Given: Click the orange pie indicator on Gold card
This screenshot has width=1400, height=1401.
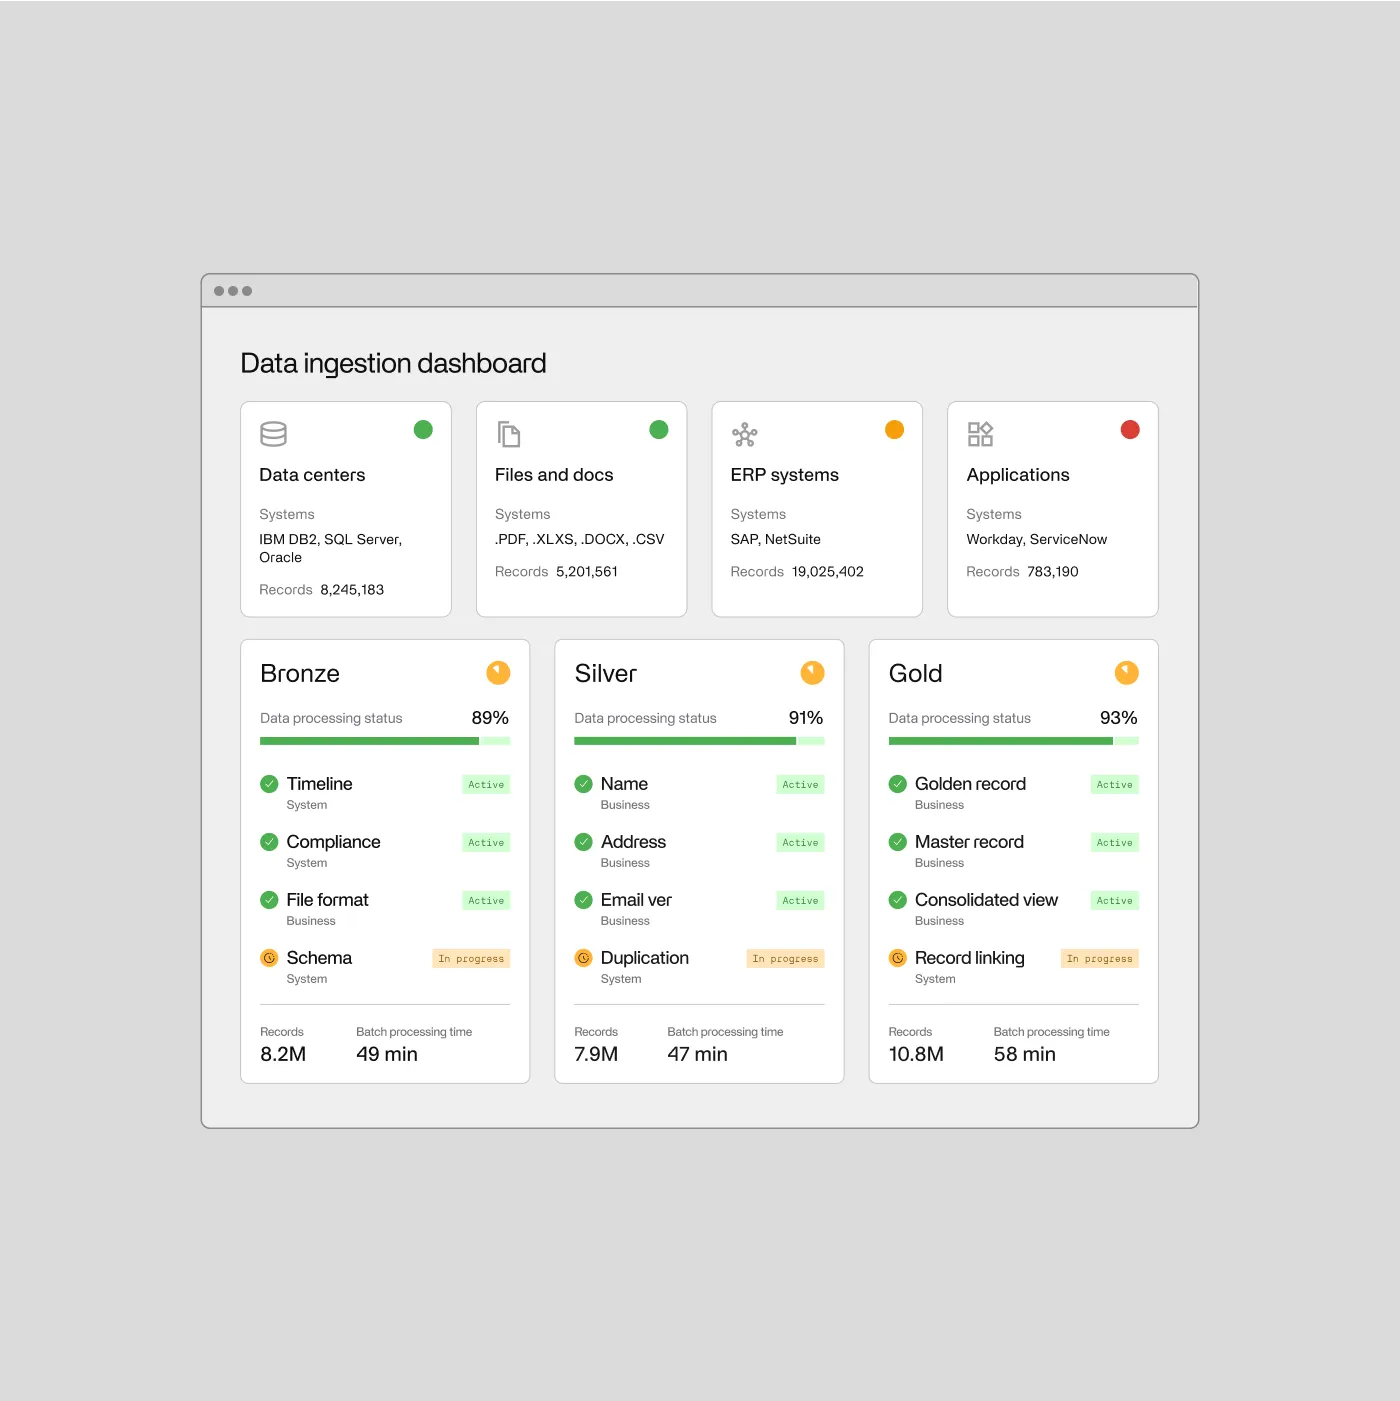Looking at the screenshot, I should click(x=1127, y=673).
